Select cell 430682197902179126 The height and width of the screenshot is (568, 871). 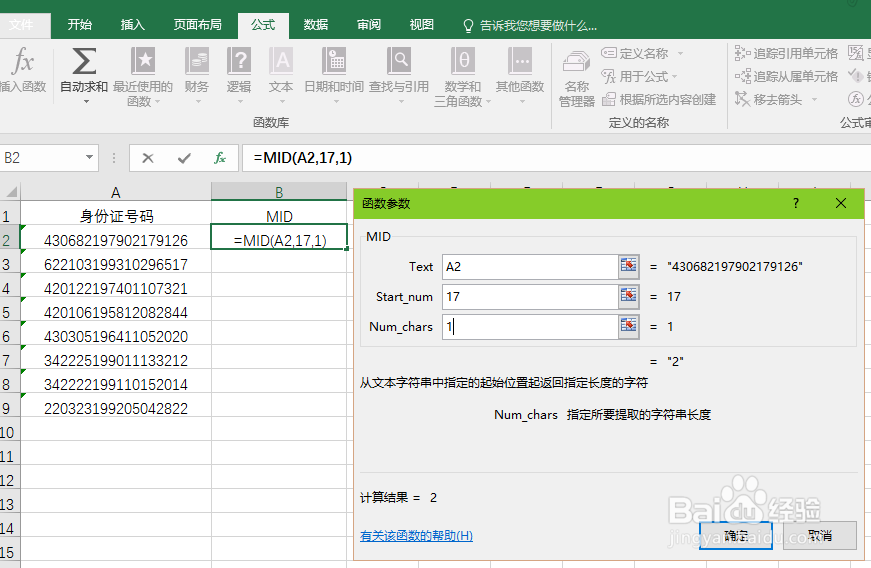(116, 240)
